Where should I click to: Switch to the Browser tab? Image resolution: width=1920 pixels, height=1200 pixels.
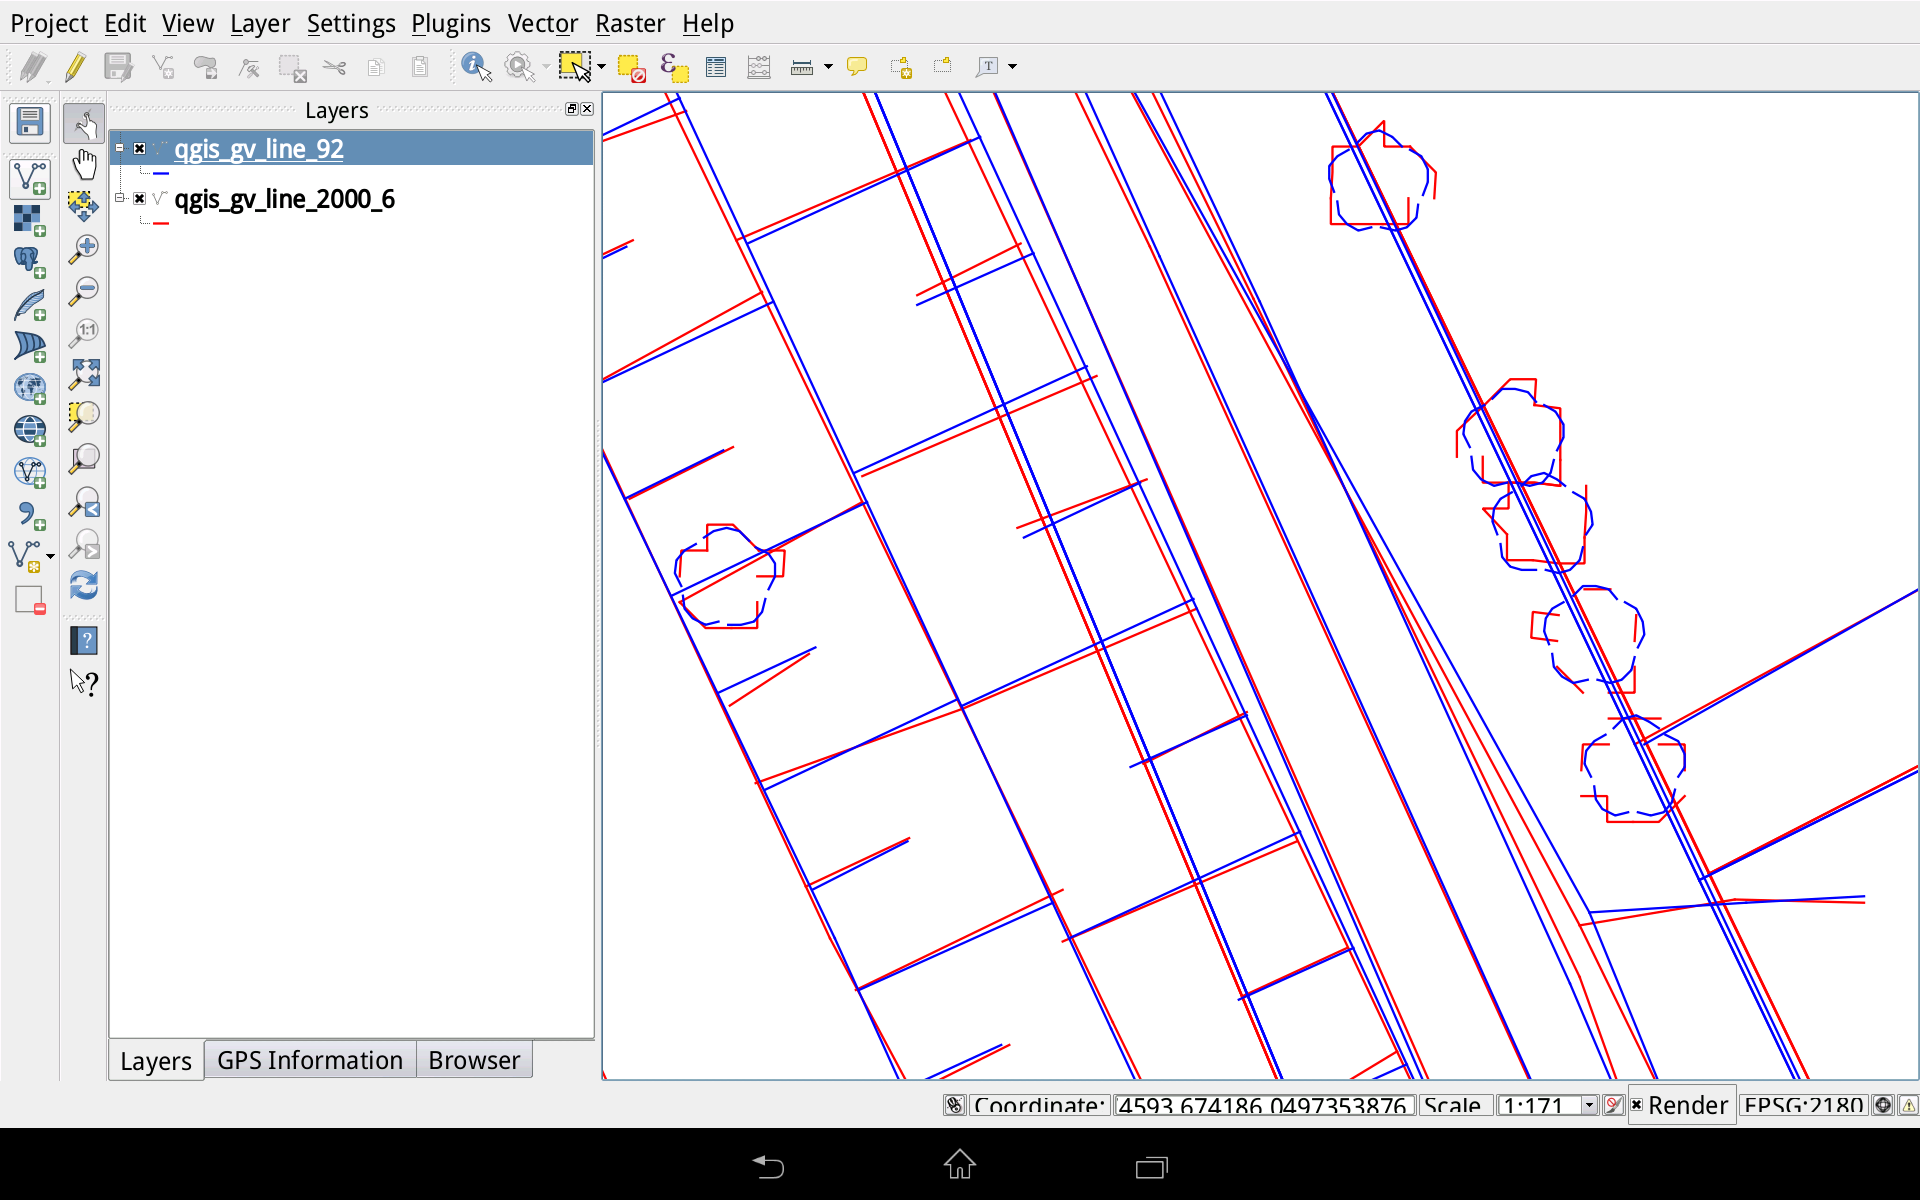pos(473,1060)
